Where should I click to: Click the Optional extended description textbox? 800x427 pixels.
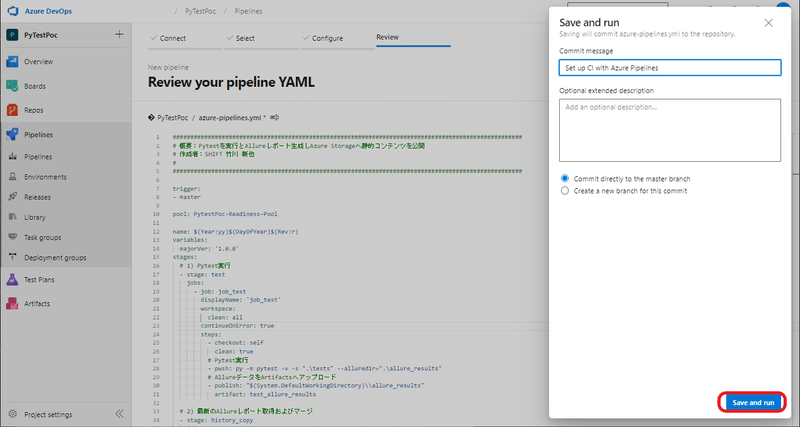670,130
